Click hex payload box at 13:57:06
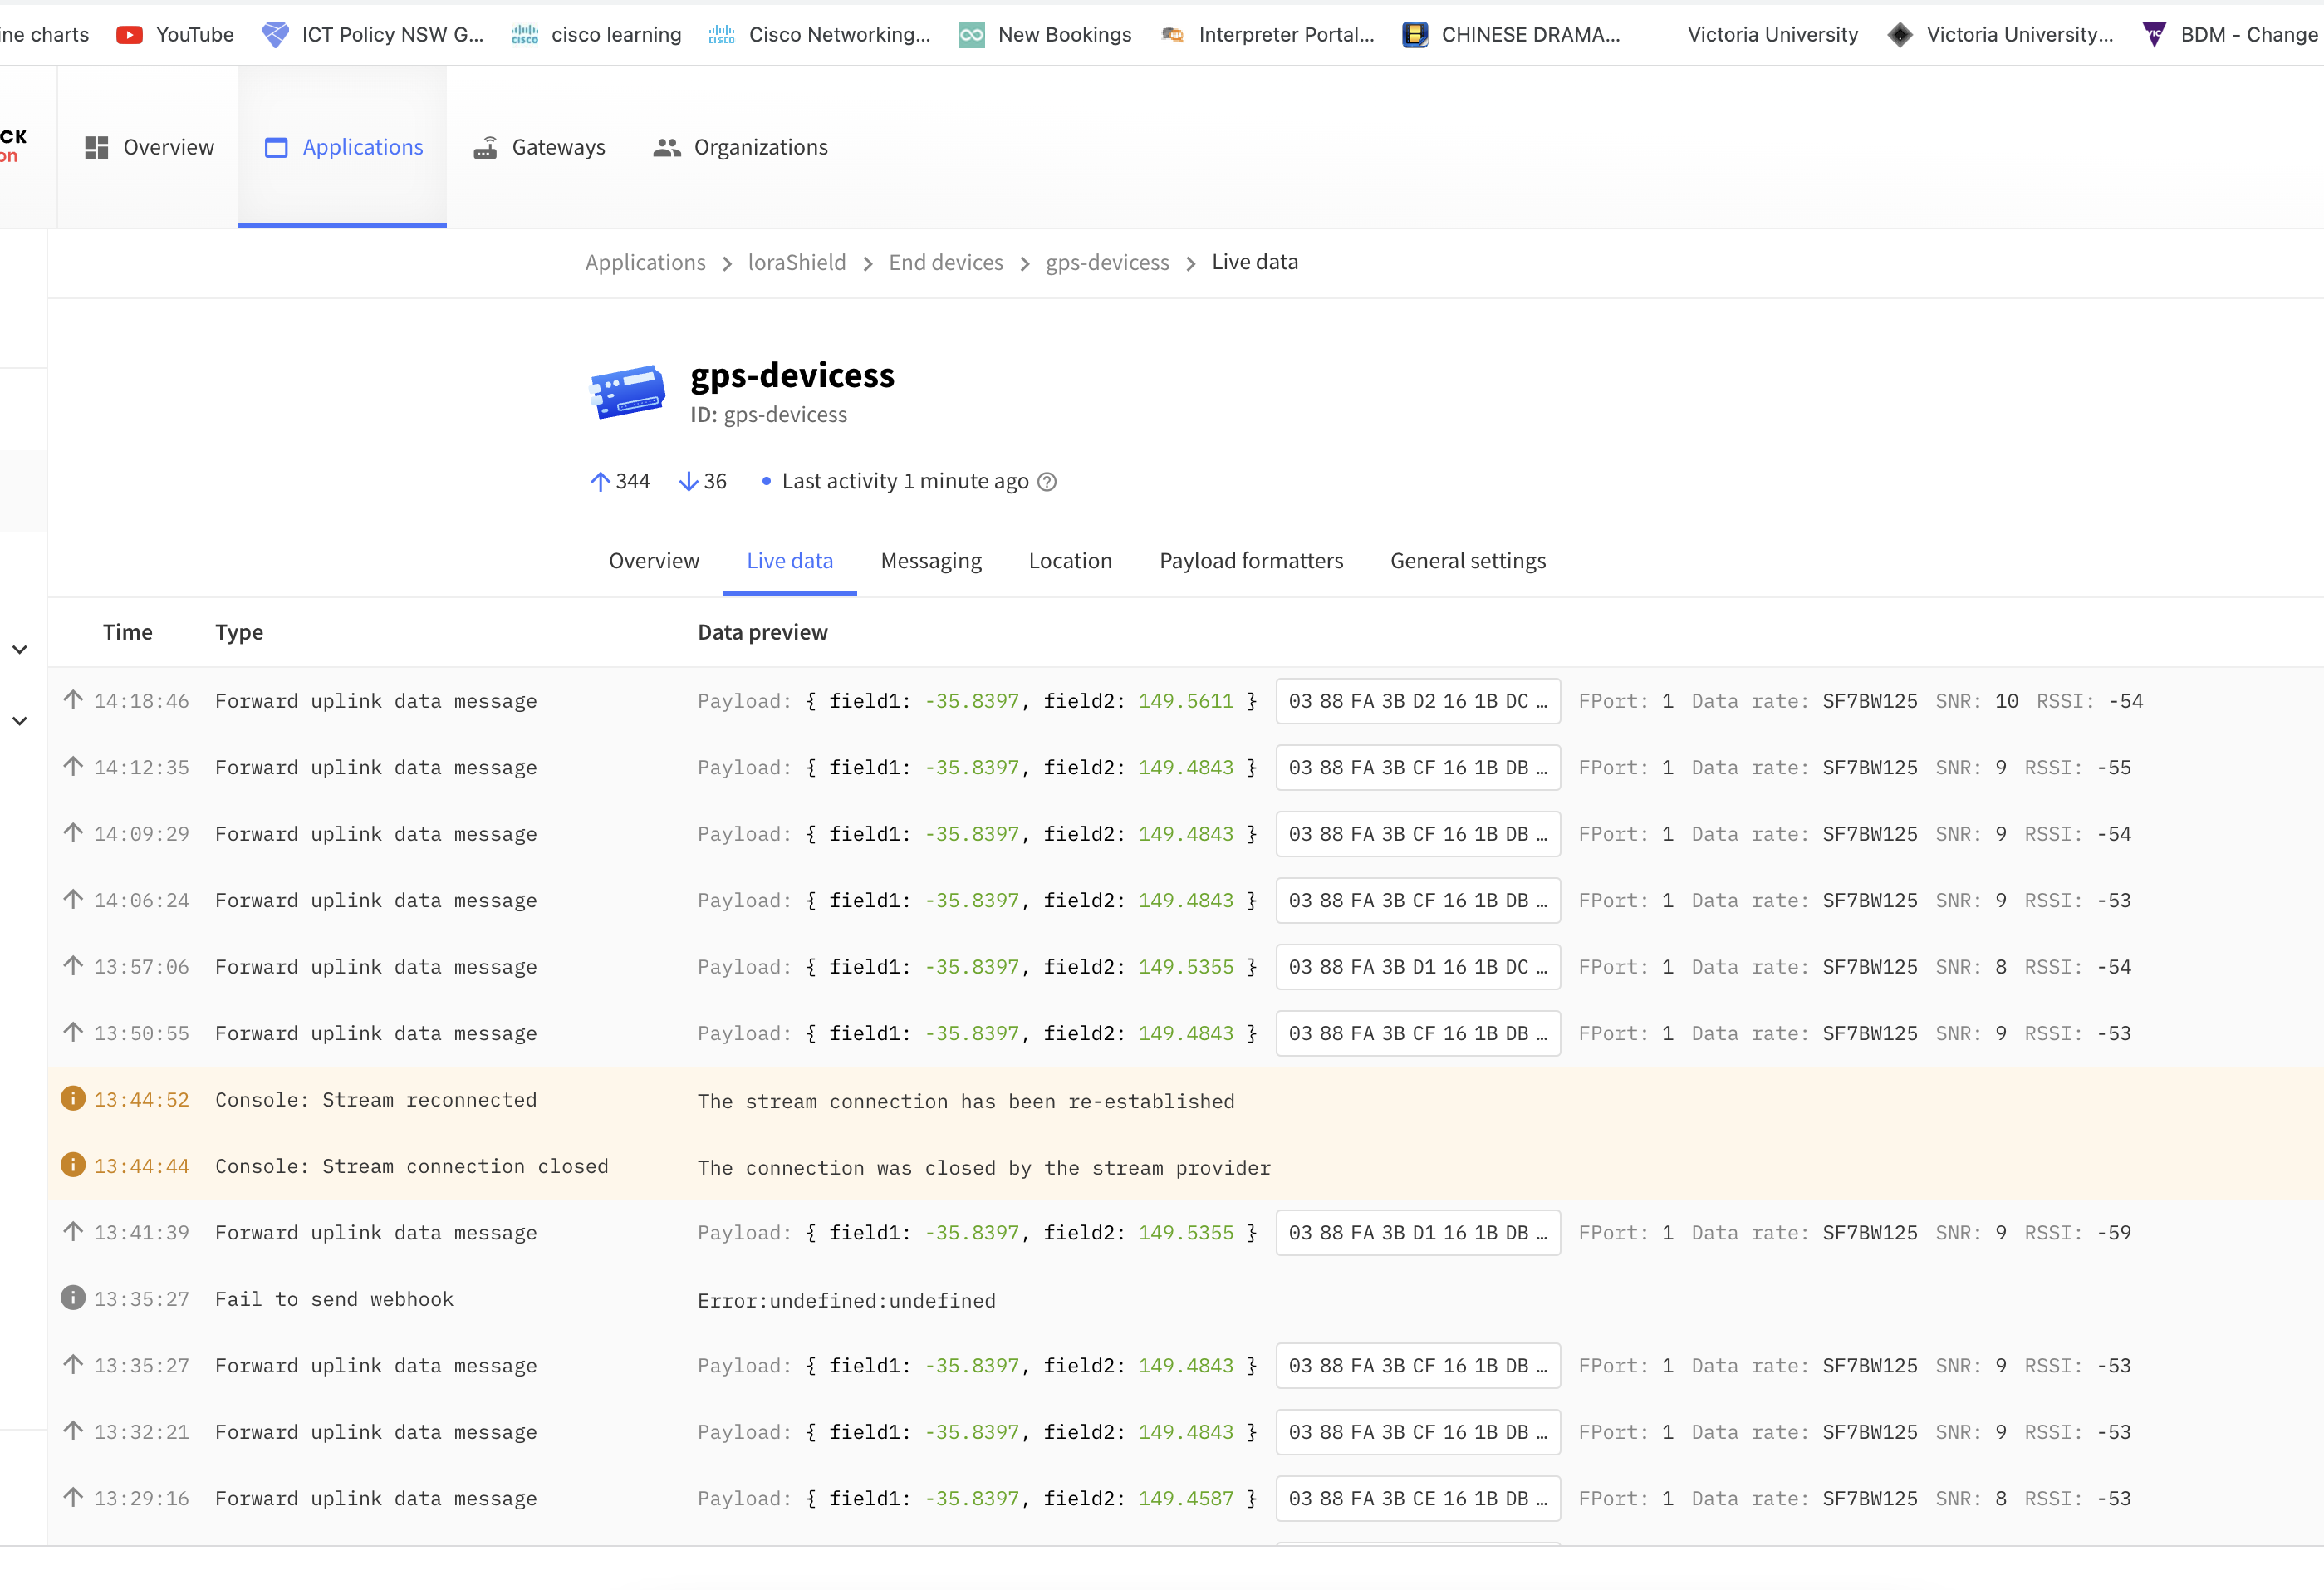 (1417, 967)
